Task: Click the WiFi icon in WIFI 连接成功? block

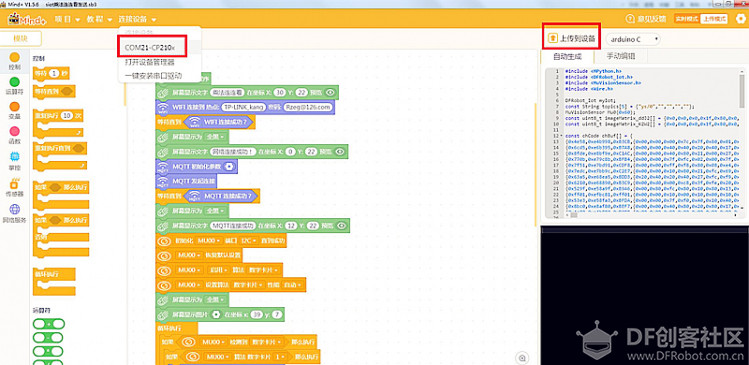Action: pos(194,122)
